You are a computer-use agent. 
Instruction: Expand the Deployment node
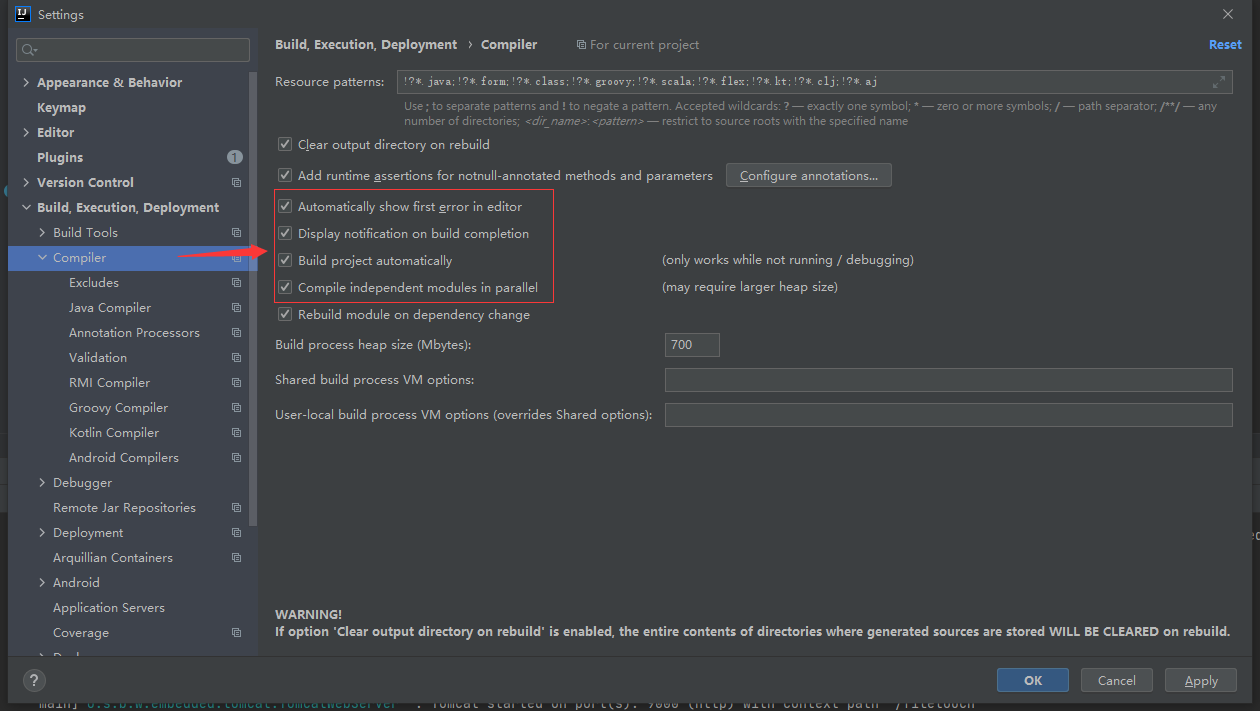42,533
